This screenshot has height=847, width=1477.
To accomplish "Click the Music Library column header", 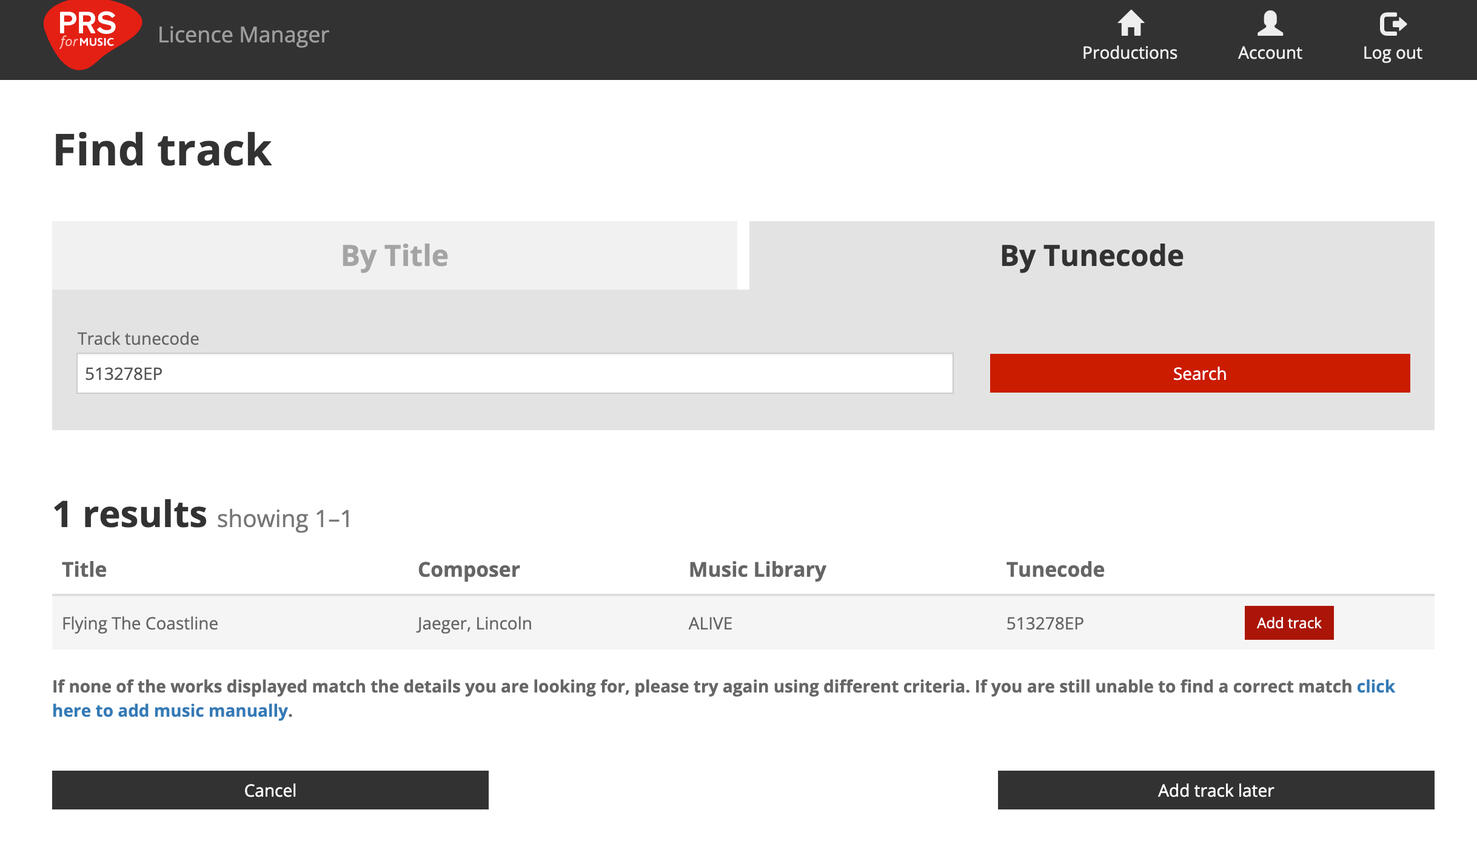I will tap(757, 570).
